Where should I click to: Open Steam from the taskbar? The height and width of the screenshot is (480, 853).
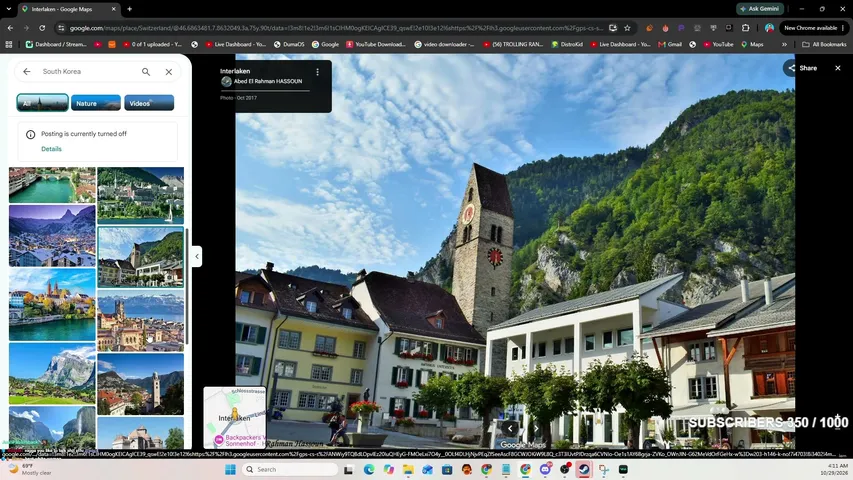[584, 469]
